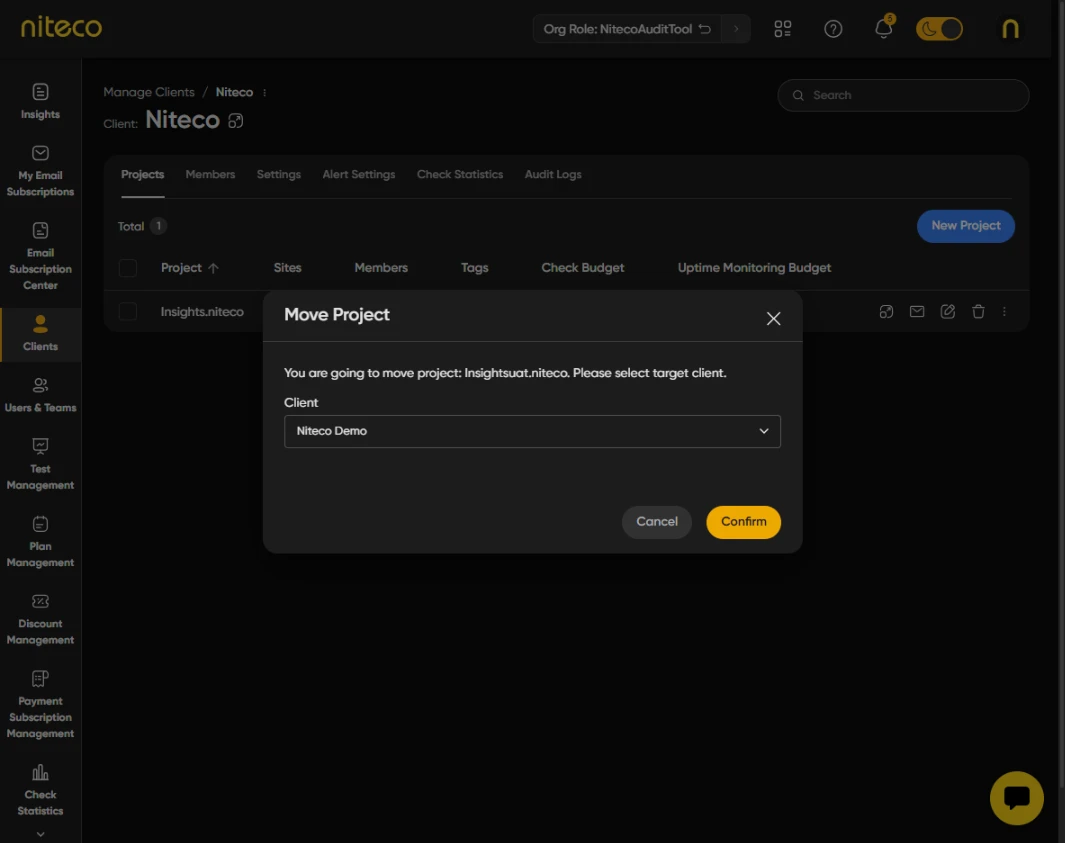Click the Total count badge
Viewport: 1065px width, 843px height.
click(158, 226)
